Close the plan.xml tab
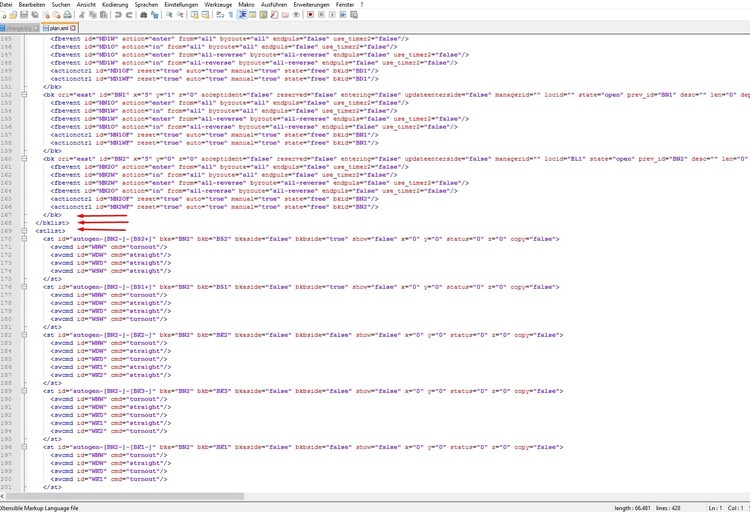 pyautogui.click(x=73, y=28)
